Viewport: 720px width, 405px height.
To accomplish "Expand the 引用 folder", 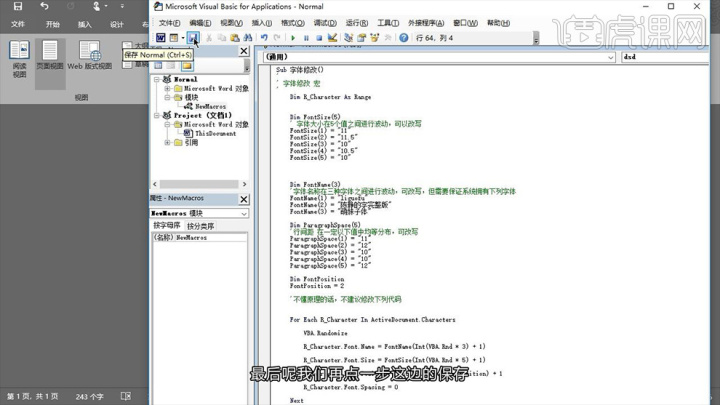I will tap(167, 142).
